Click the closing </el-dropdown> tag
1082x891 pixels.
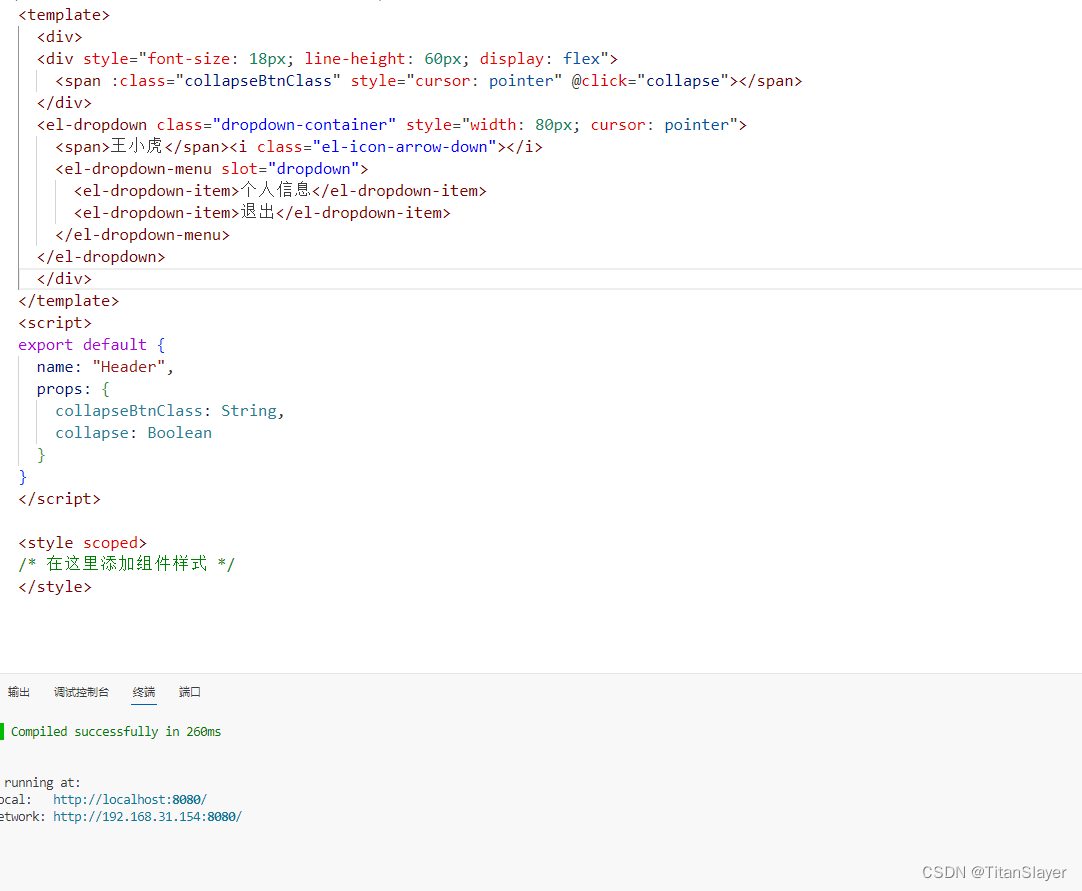pos(101,257)
